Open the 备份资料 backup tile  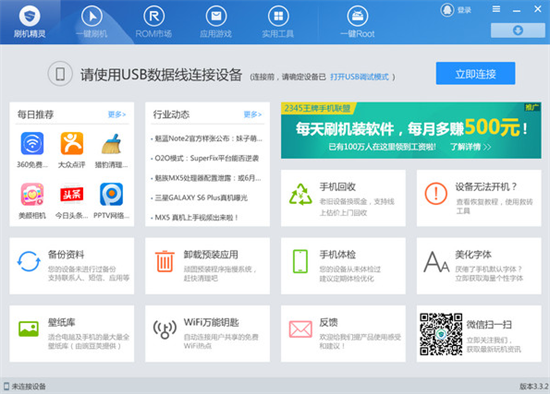coord(72,266)
